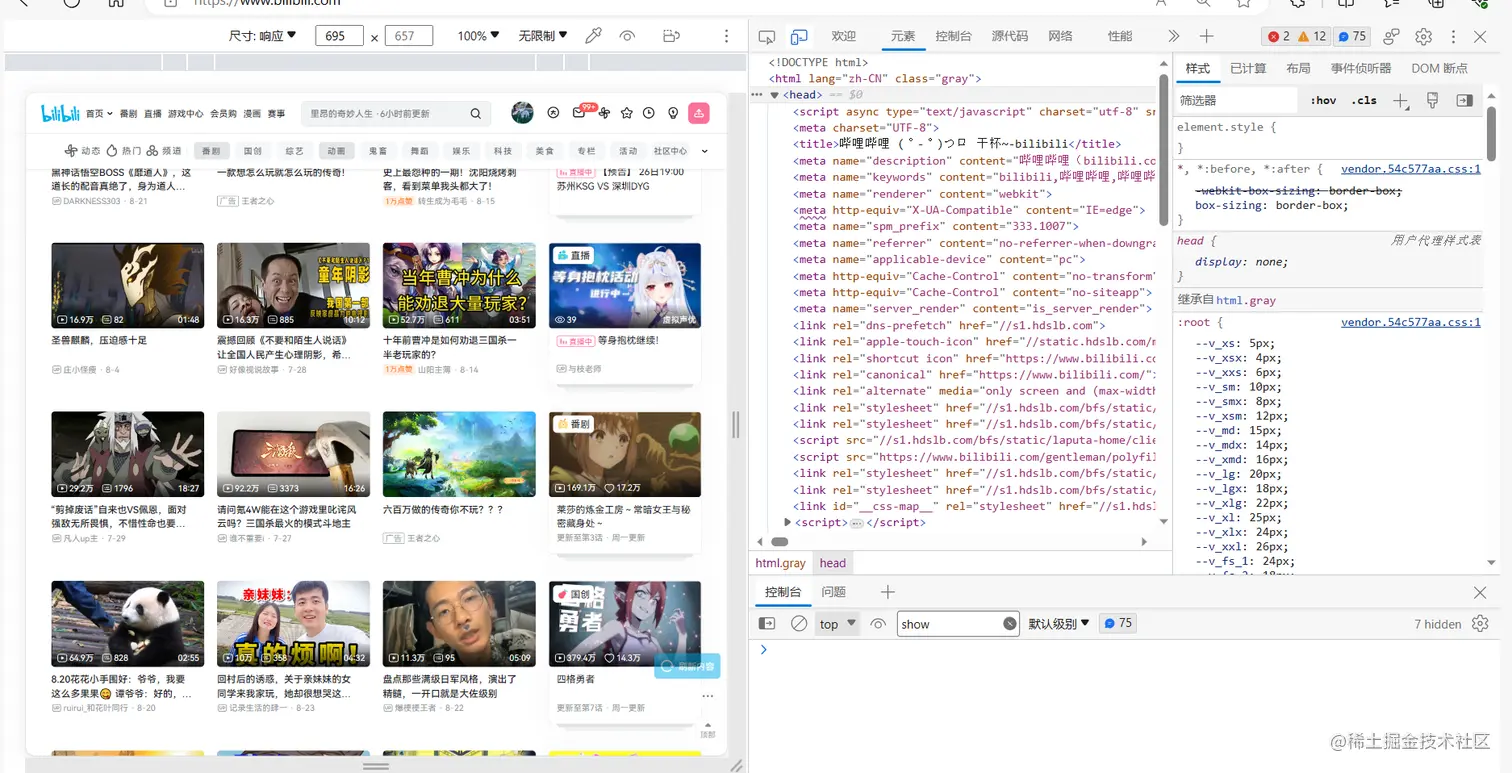Collapse the head element node triangle

[x=774, y=95]
